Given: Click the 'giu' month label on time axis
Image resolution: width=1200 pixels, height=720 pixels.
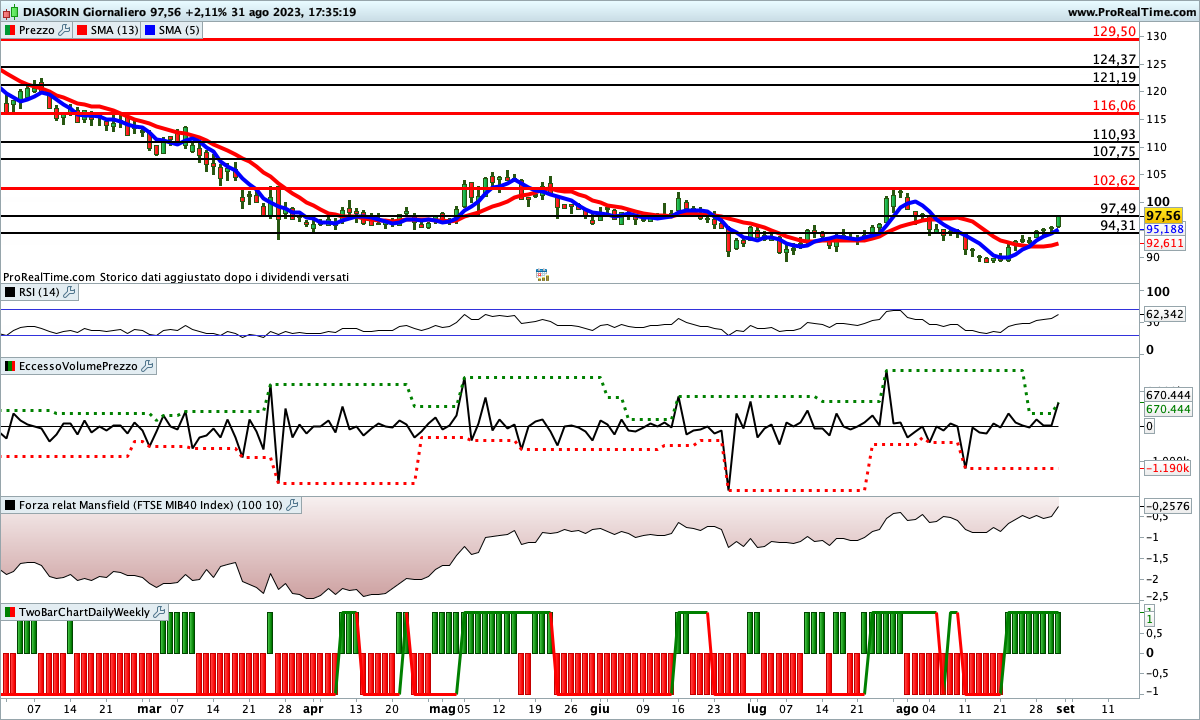Looking at the screenshot, I should 600,708.
